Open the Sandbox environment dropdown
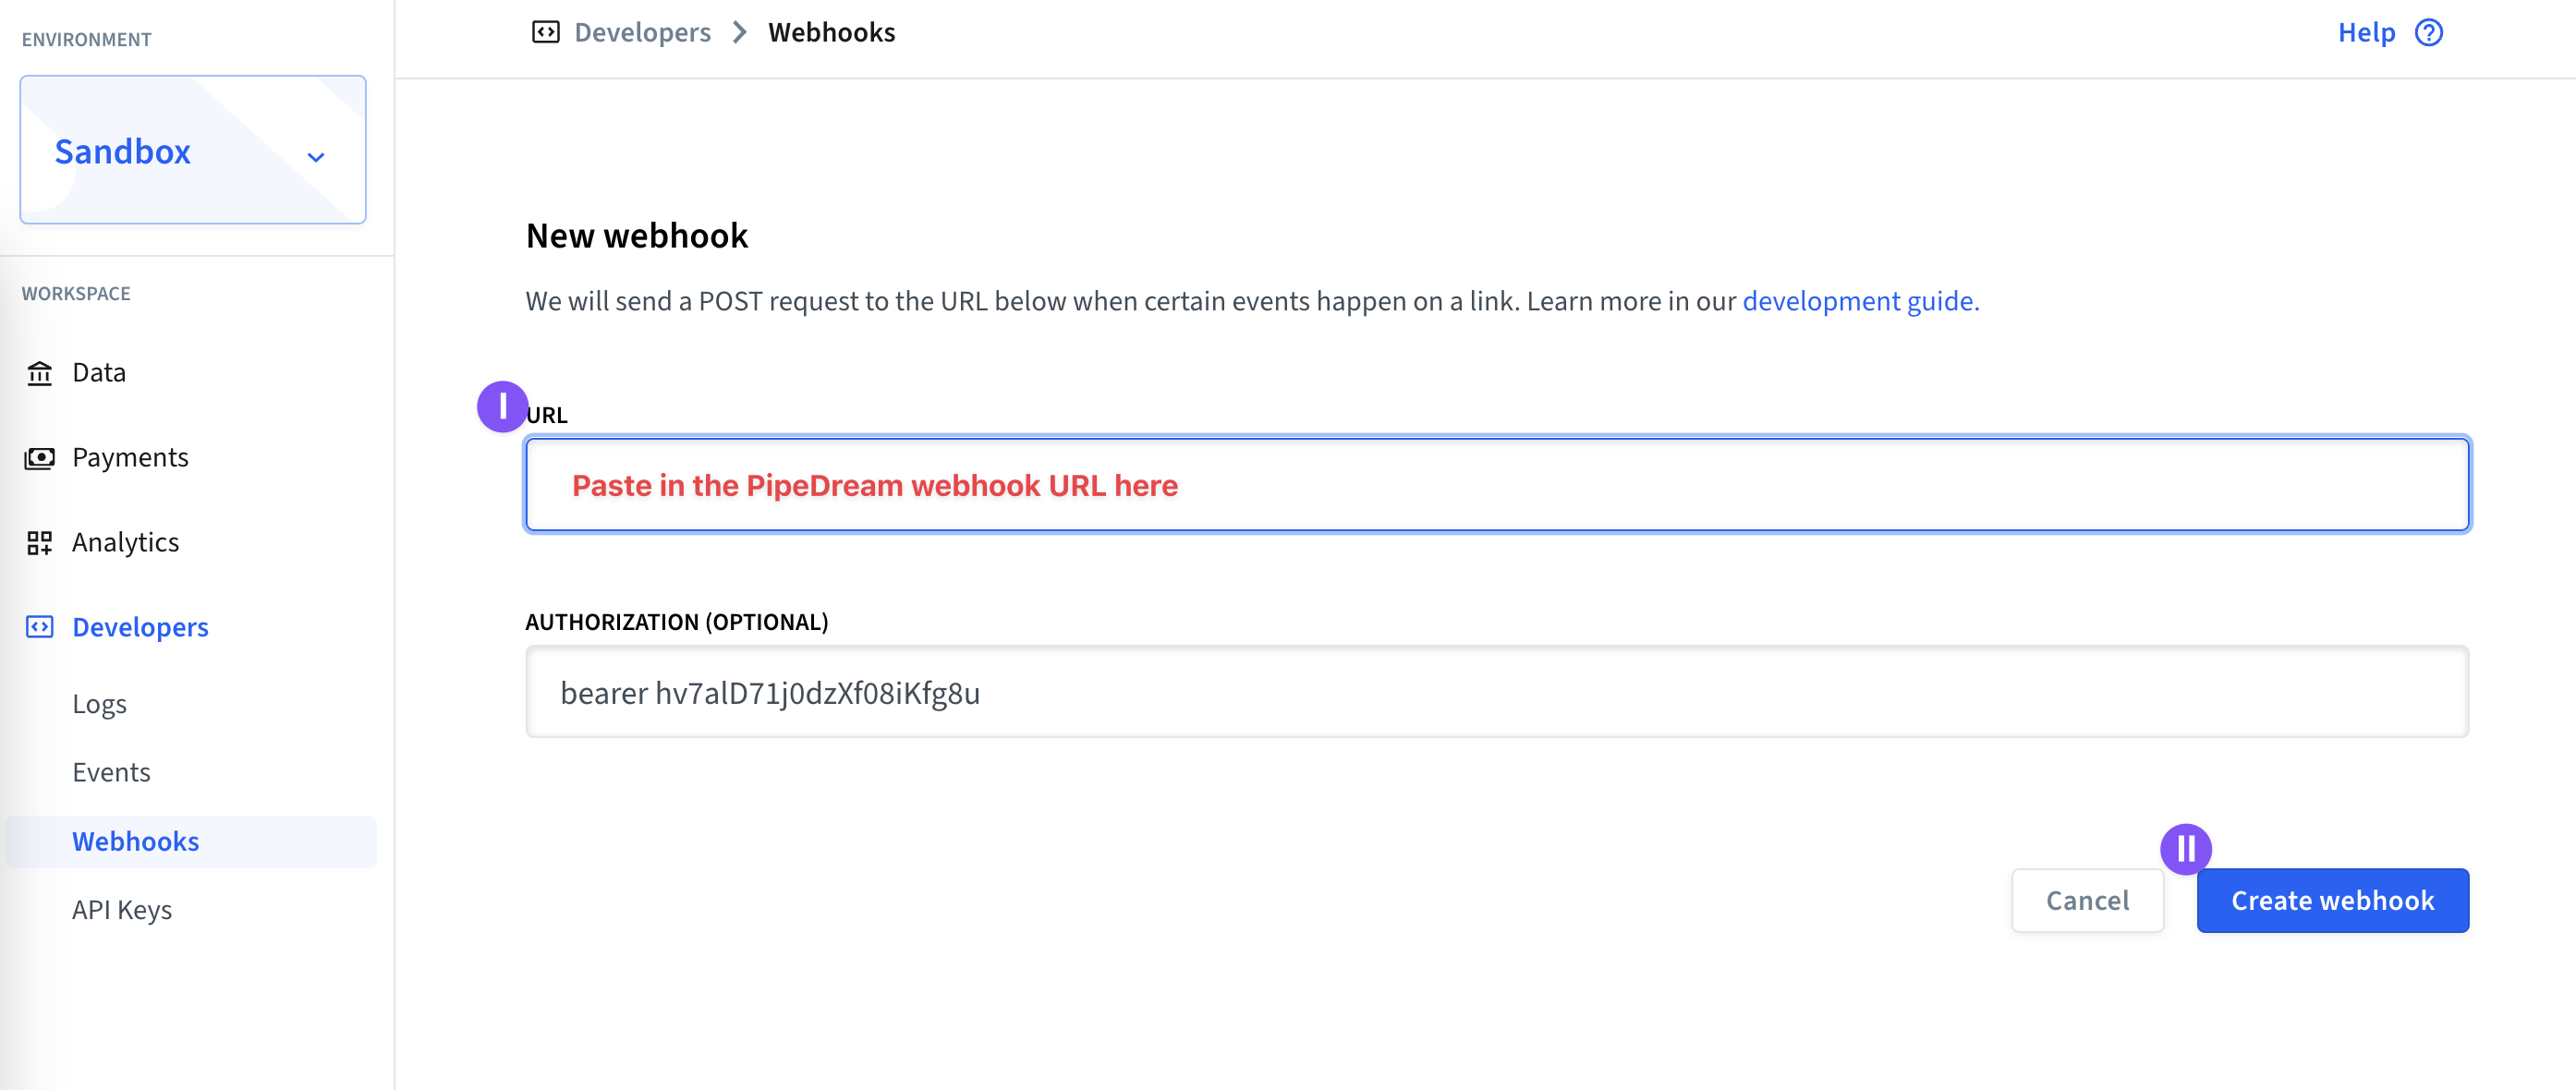2576x1090 pixels. [193, 150]
